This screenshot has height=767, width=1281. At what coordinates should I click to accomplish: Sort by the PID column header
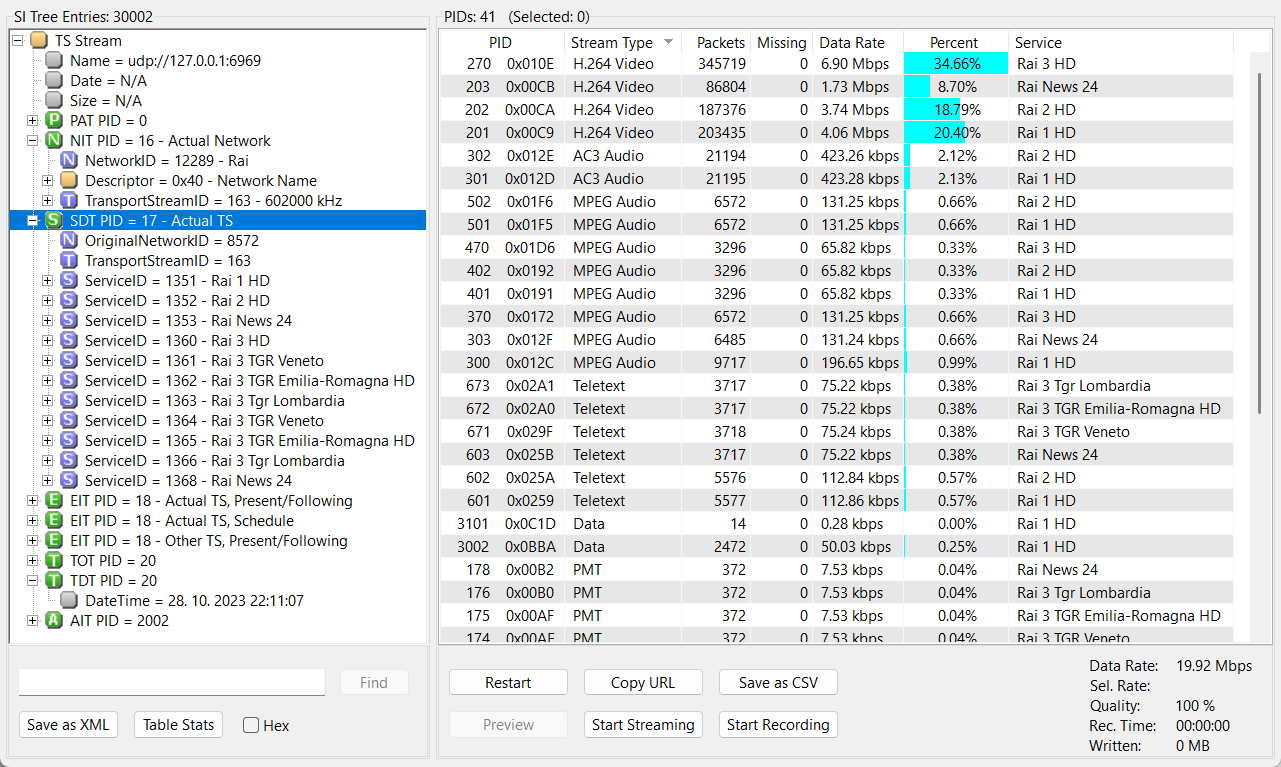500,43
